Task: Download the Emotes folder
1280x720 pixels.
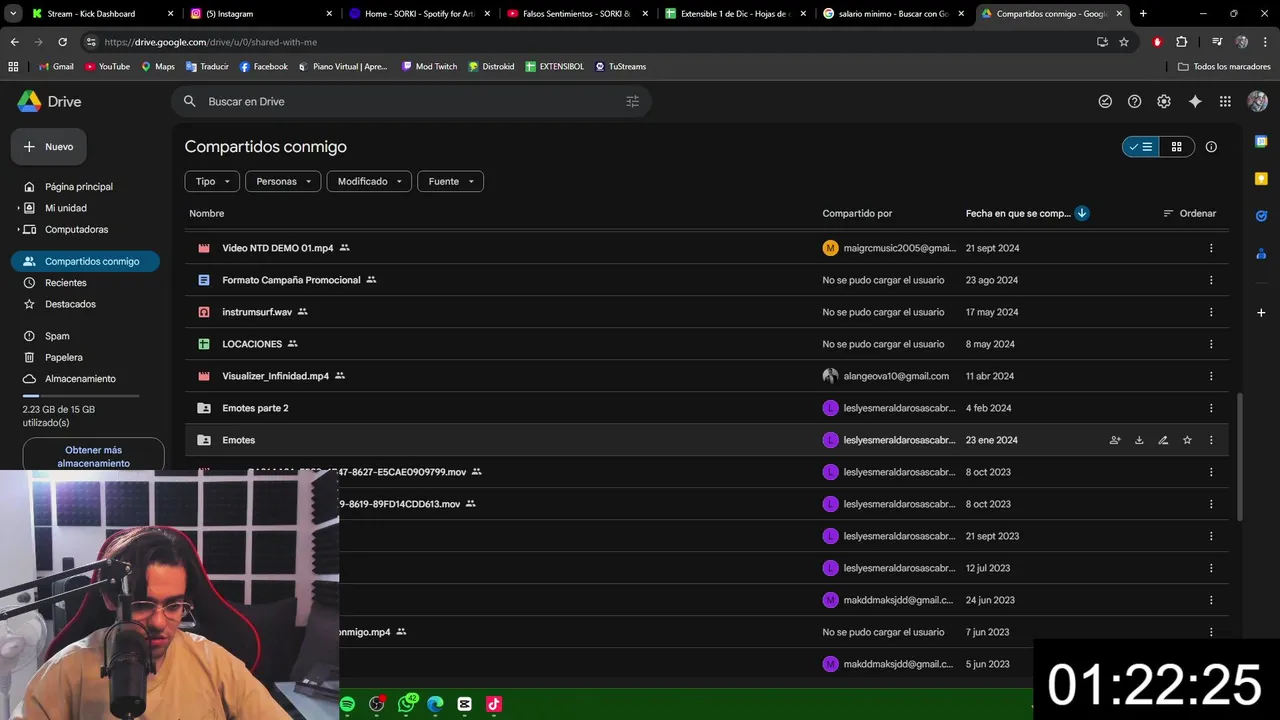Action: (1139, 440)
